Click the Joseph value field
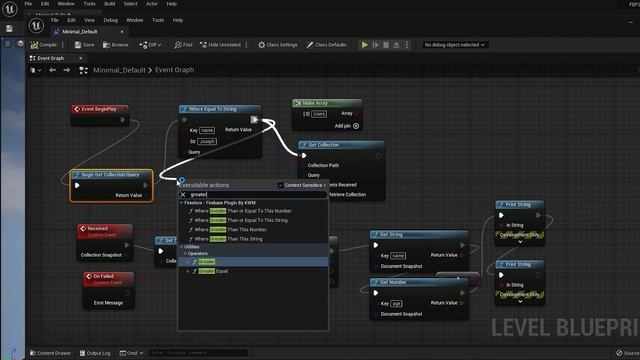 pos(207,142)
